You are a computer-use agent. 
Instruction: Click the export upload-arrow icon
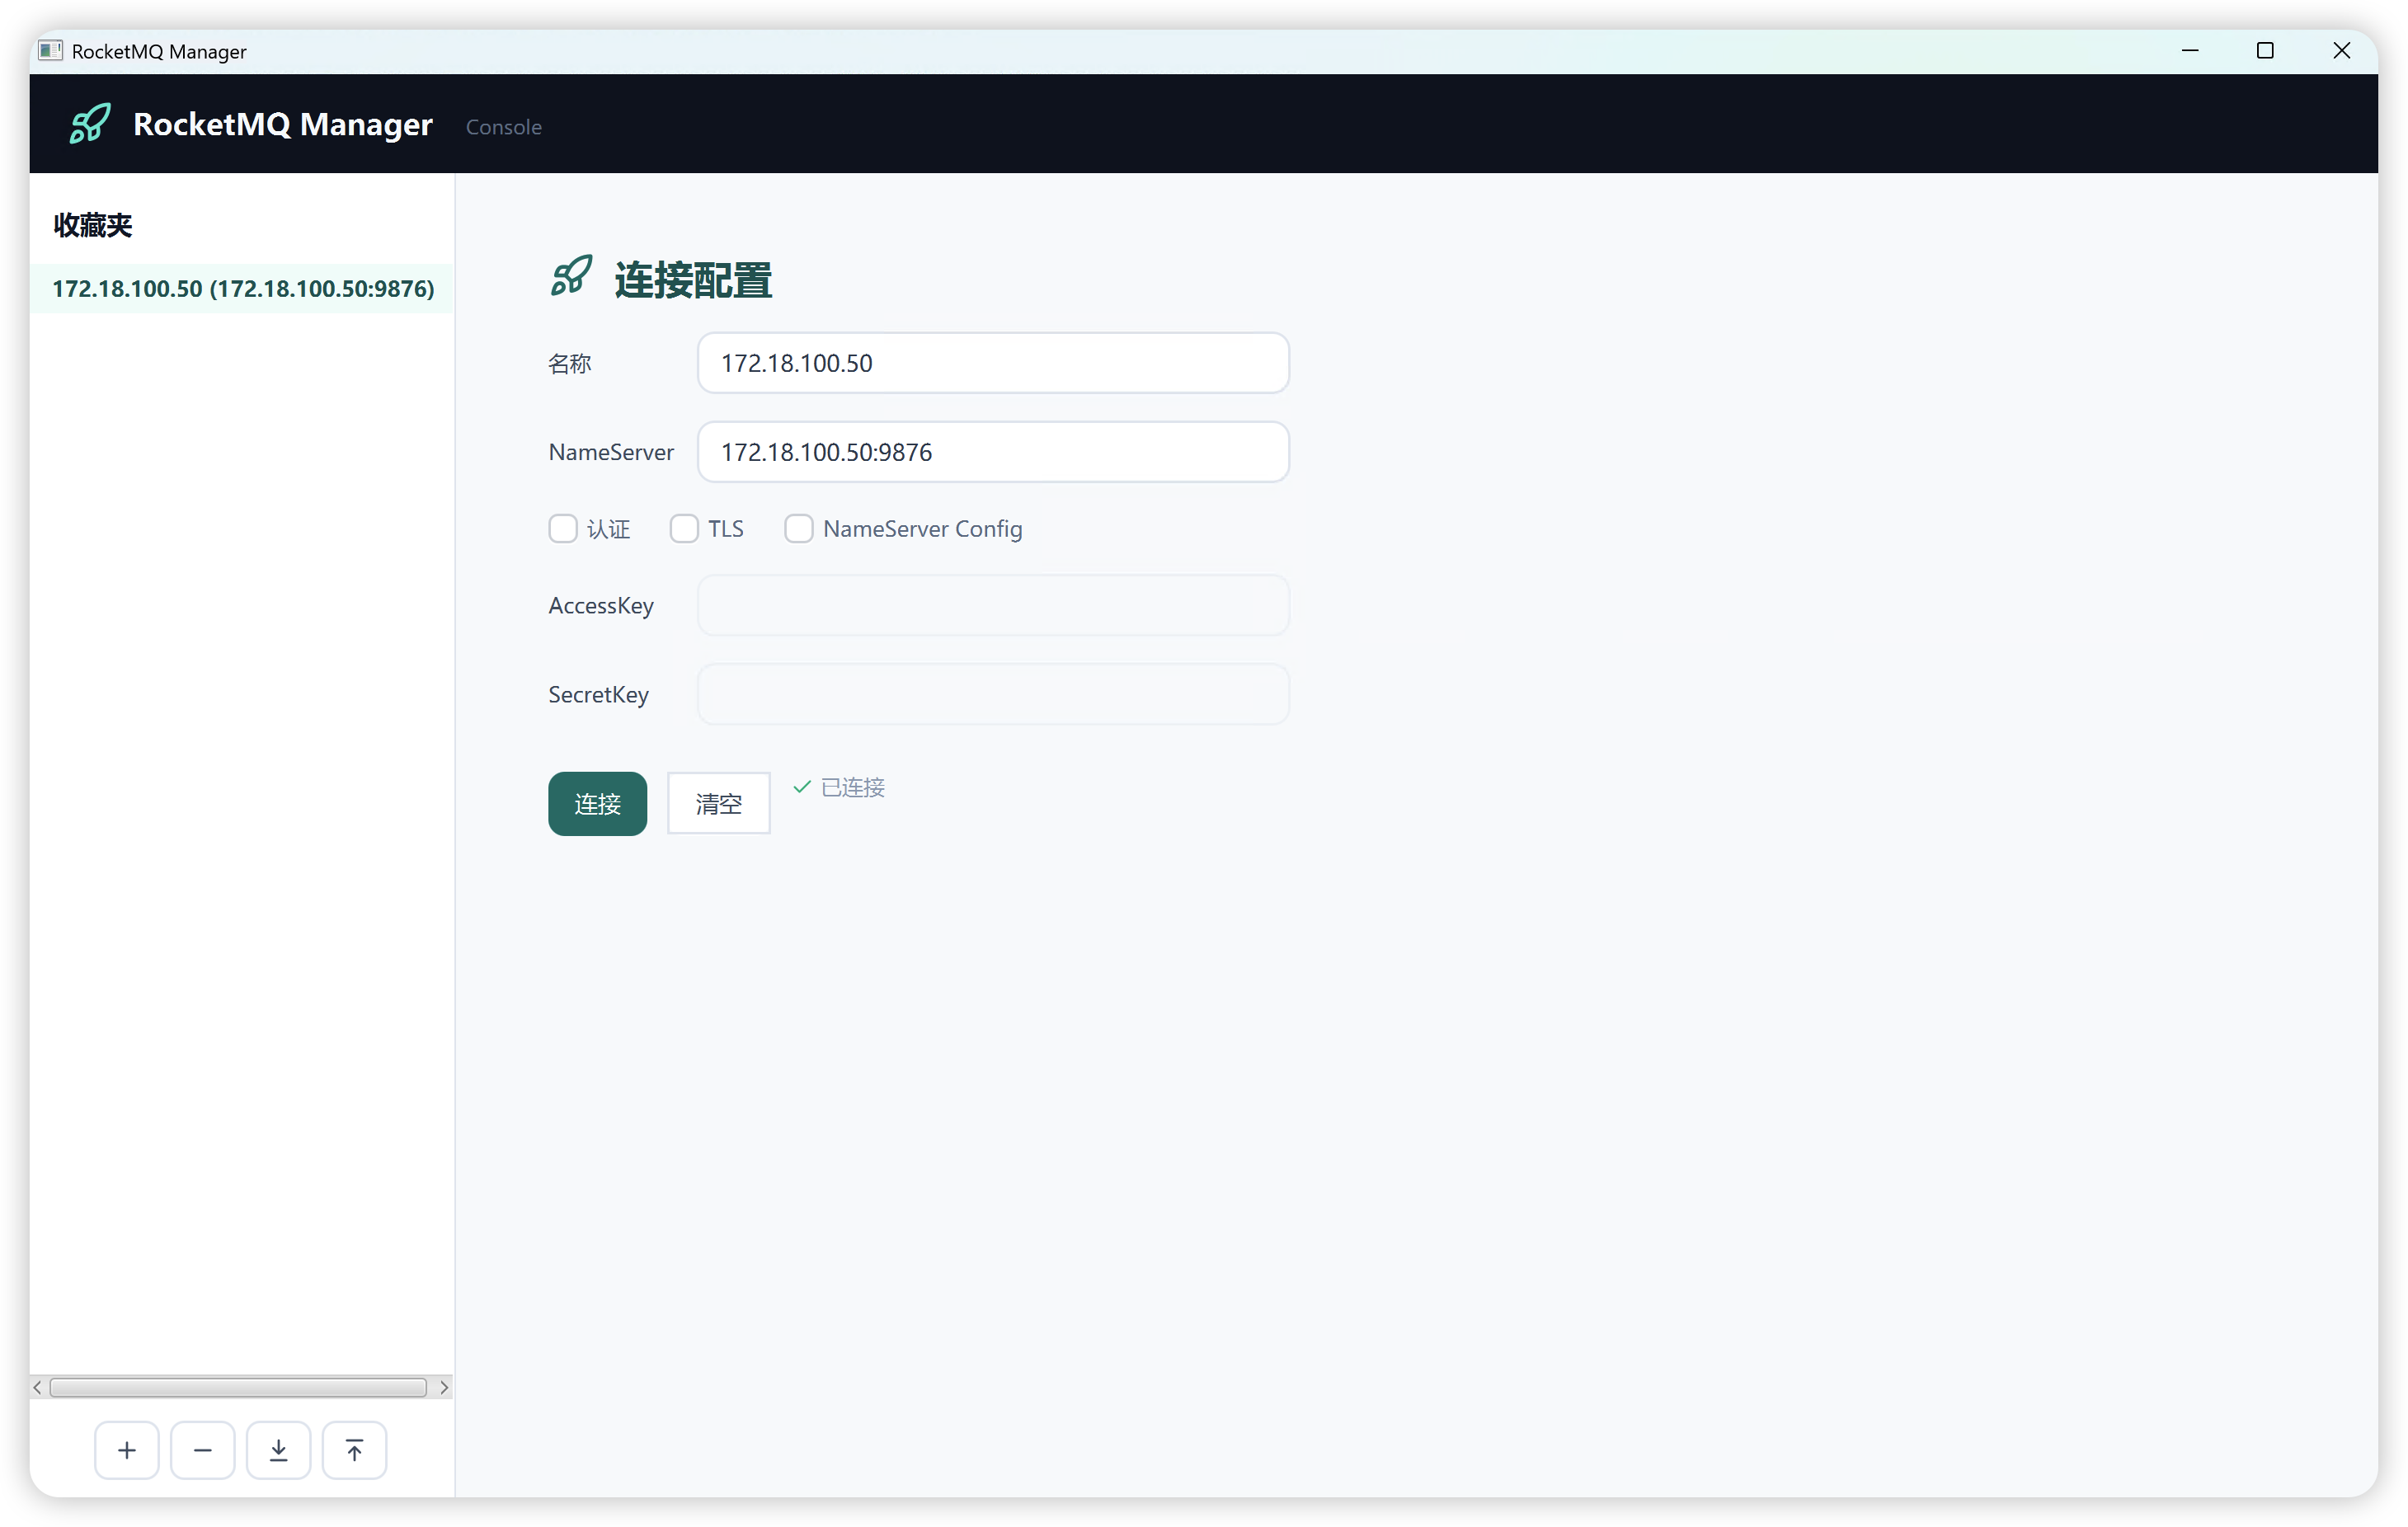tap(354, 1449)
